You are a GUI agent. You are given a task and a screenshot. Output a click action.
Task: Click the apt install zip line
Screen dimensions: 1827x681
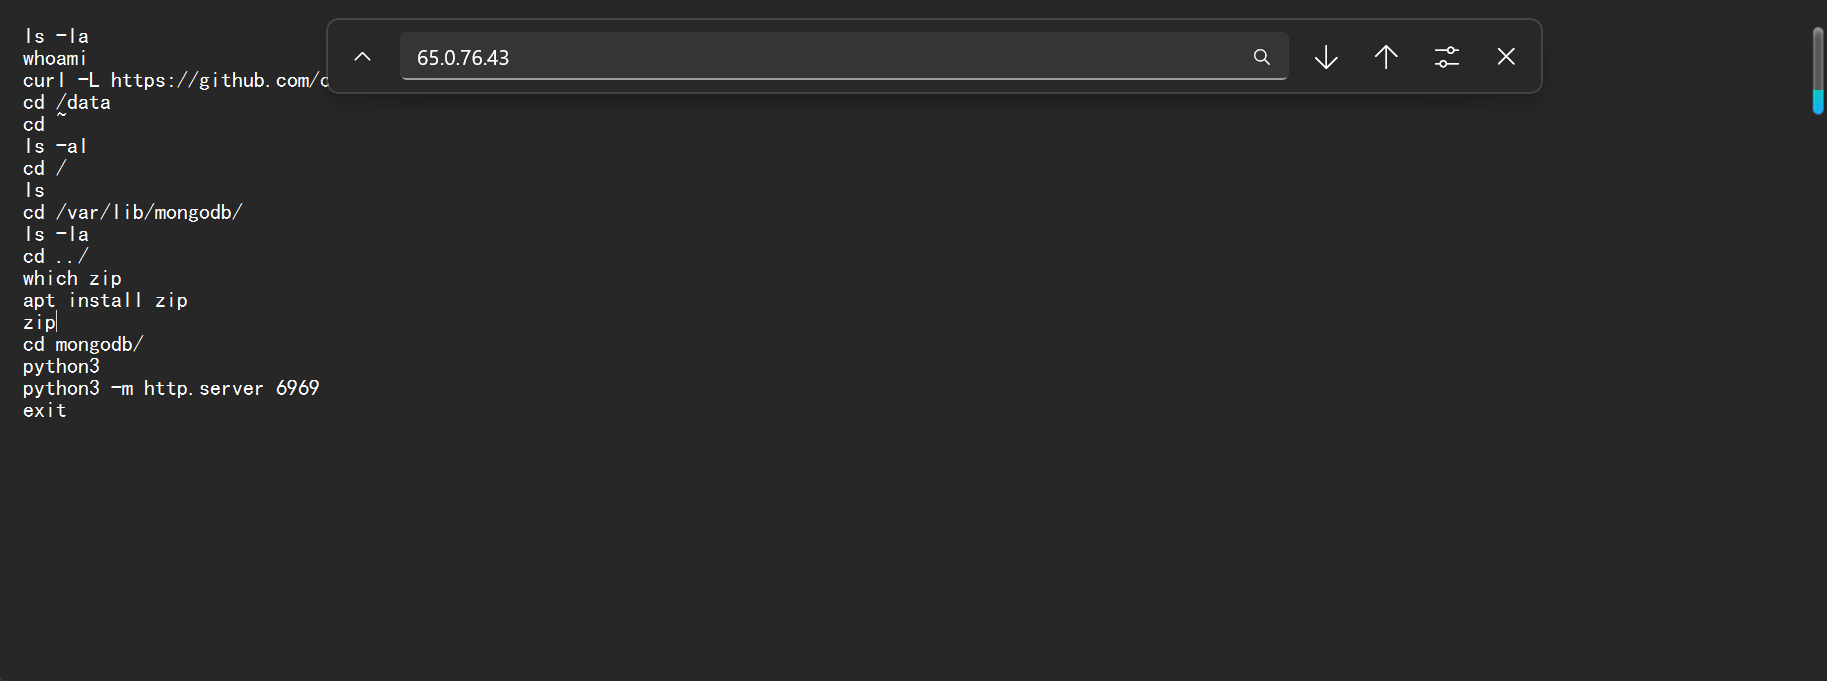tap(105, 300)
